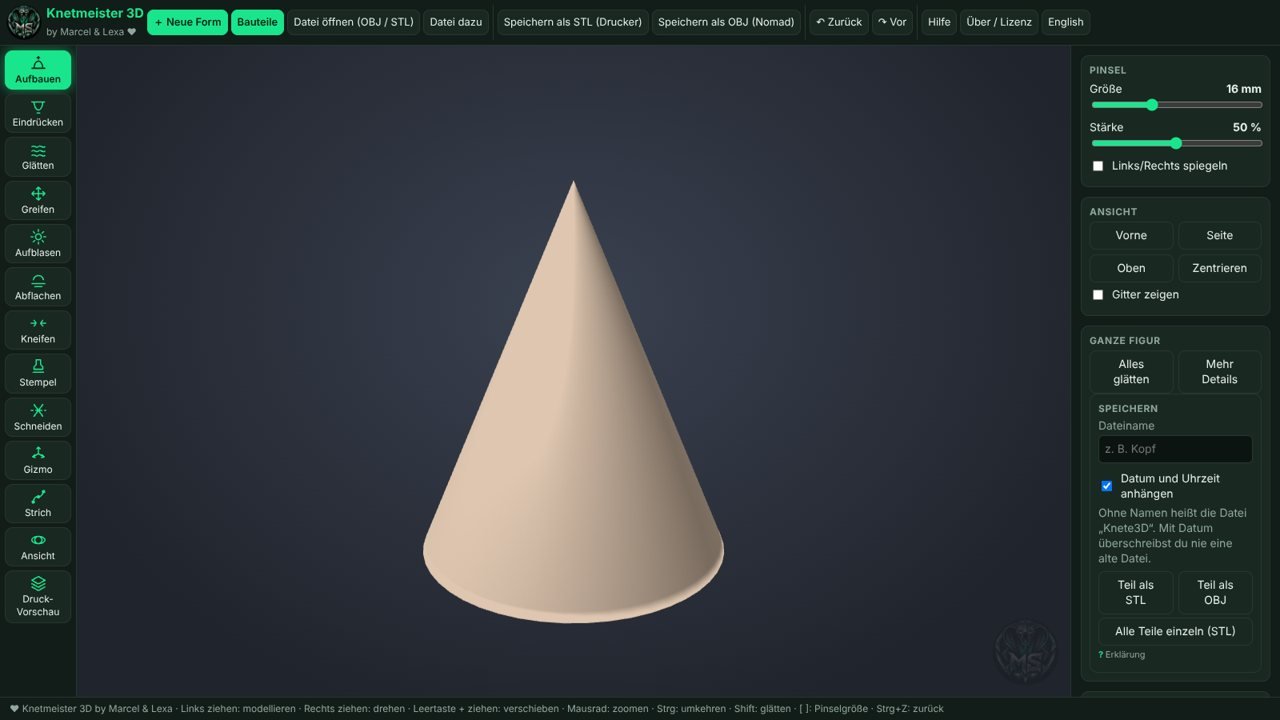Switch language to English

click(1066, 22)
